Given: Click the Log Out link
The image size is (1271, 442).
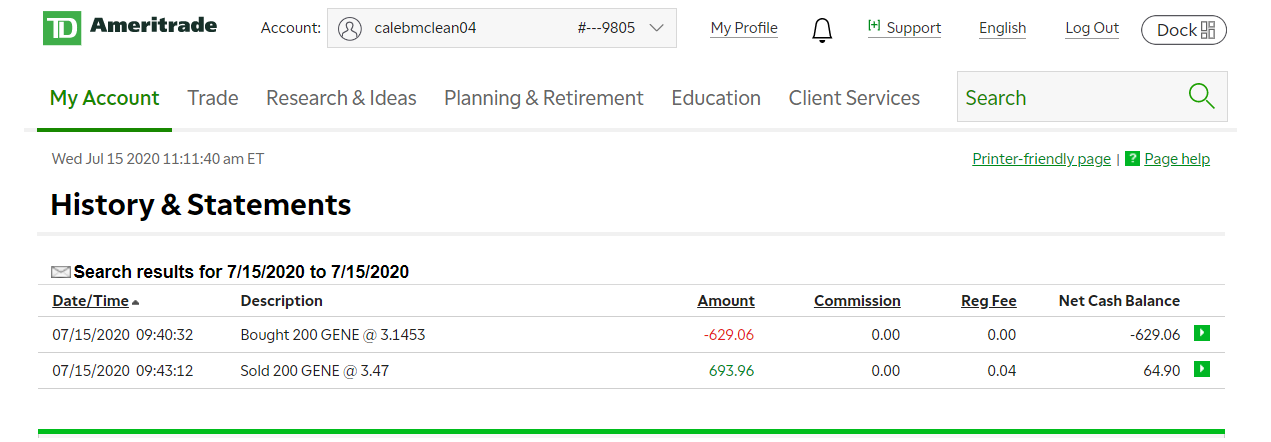Looking at the screenshot, I should [1092, 28].
